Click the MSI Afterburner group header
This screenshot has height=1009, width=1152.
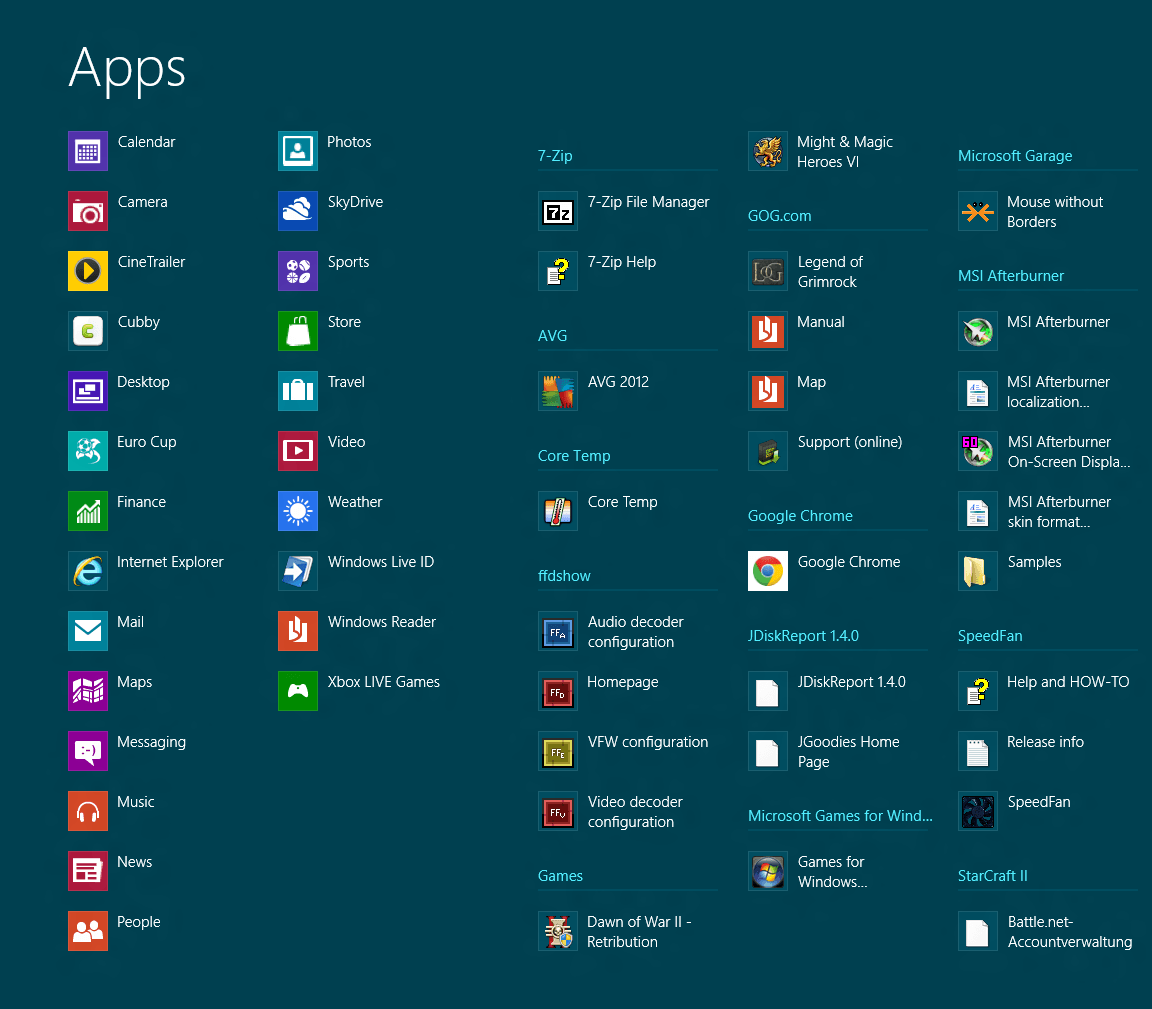click(x=1011, y=276)
